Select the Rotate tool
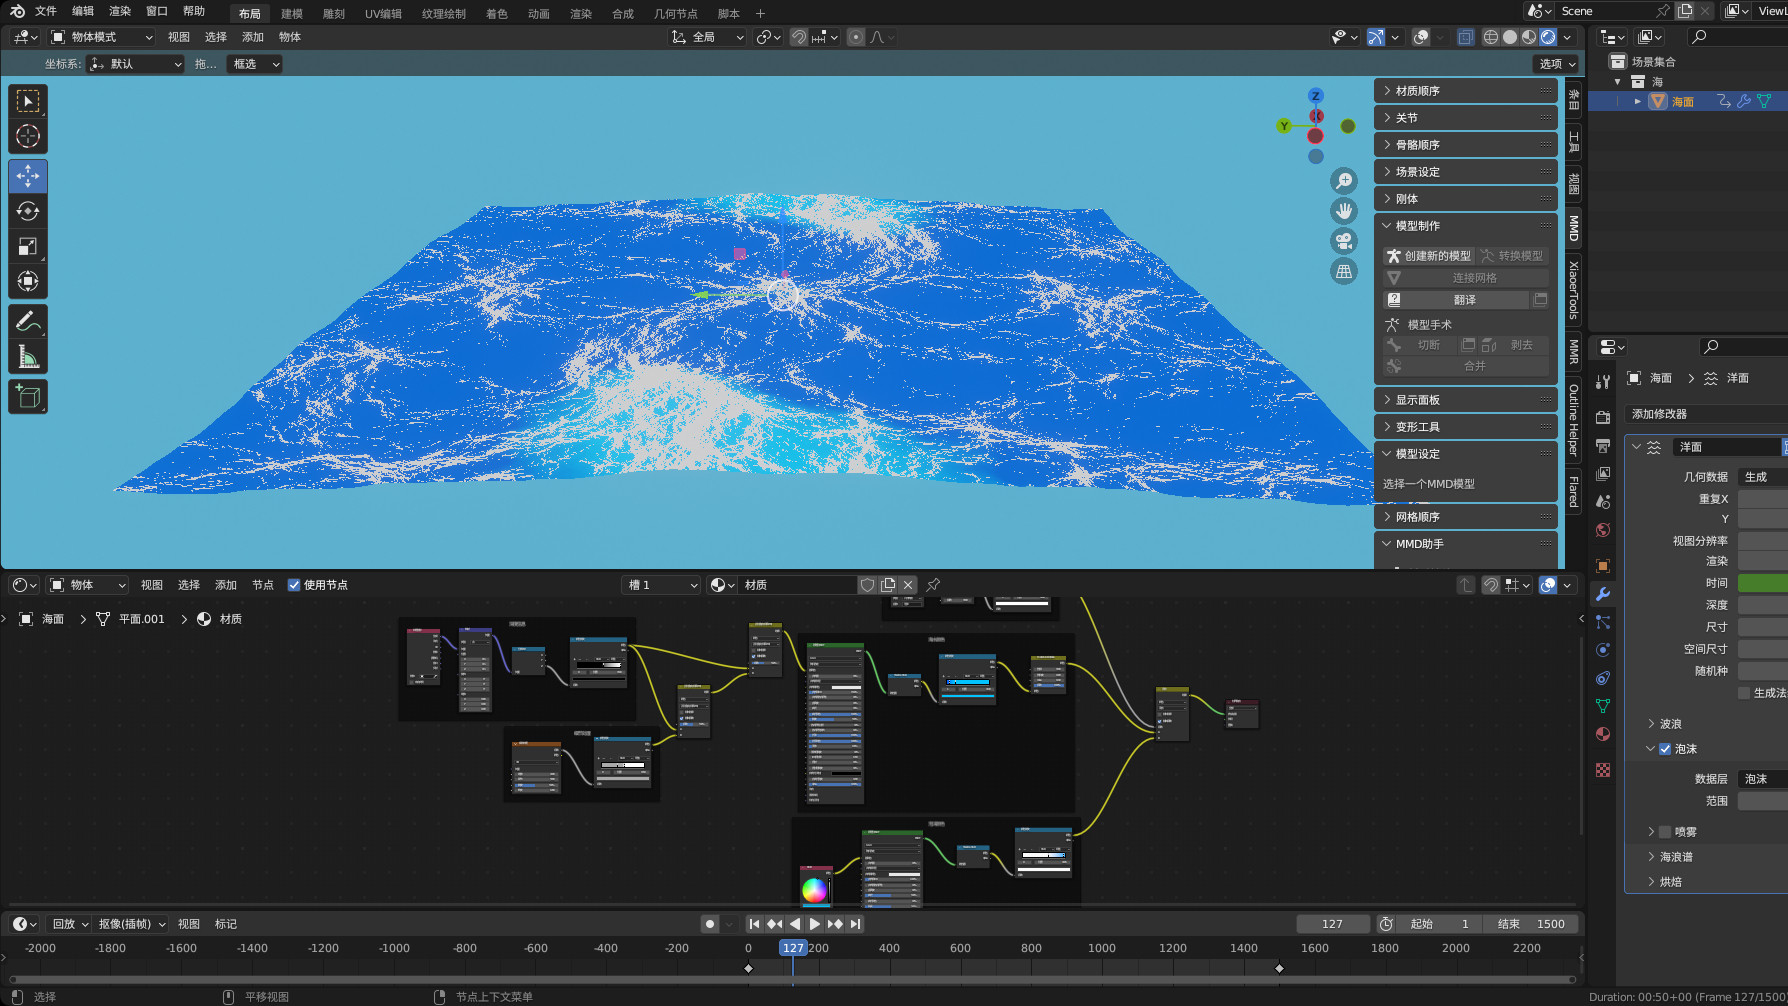The height and width of the screenshot is (1006, 1788). [28, 211]
